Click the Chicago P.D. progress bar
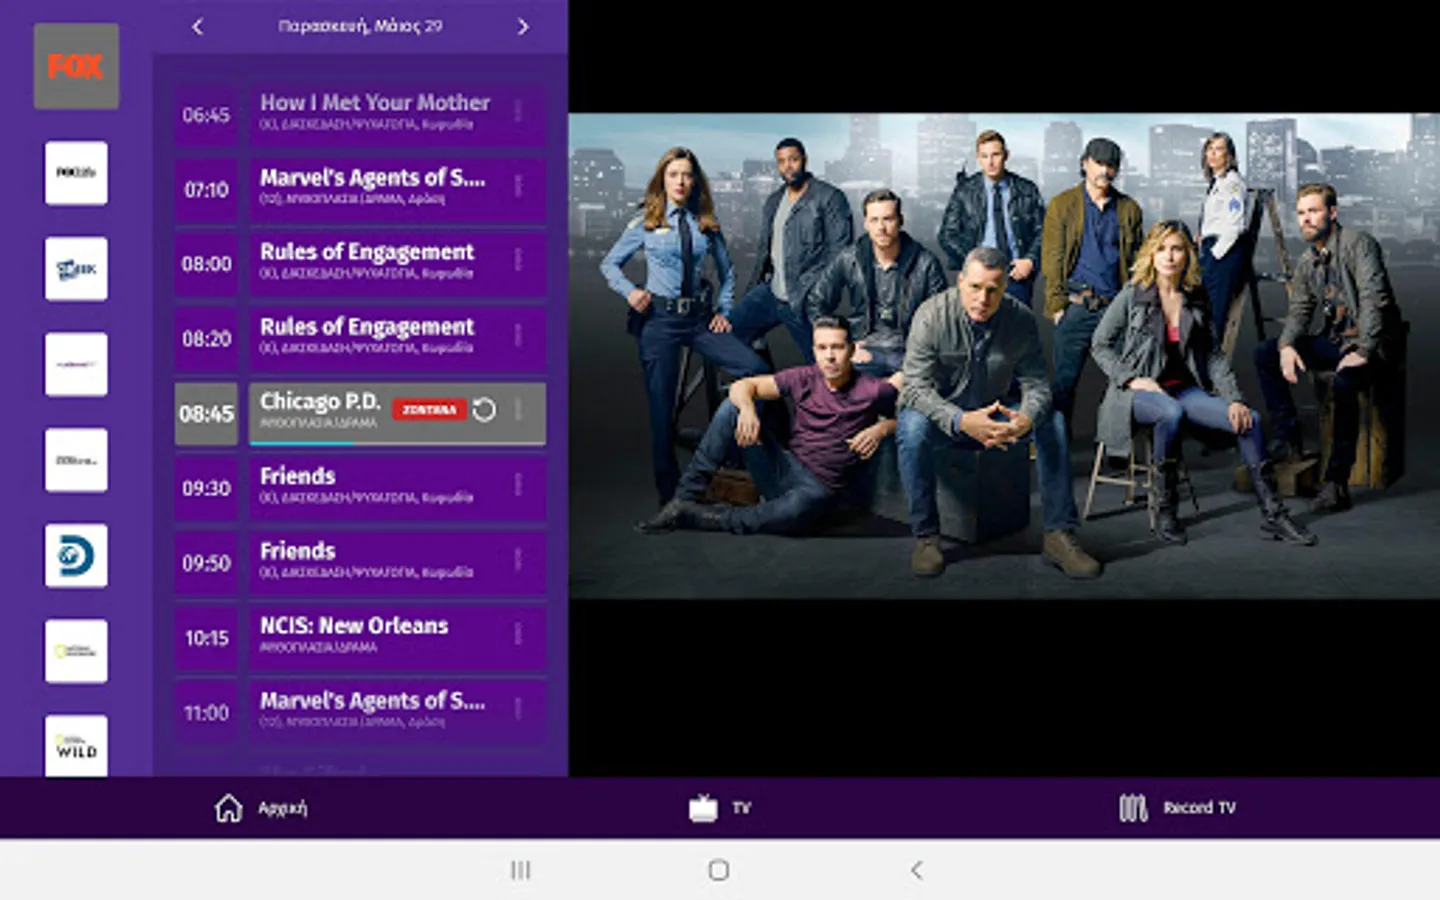Image resolution: width=1440 pixels, height=900 pixels. (x=397, y=443)
